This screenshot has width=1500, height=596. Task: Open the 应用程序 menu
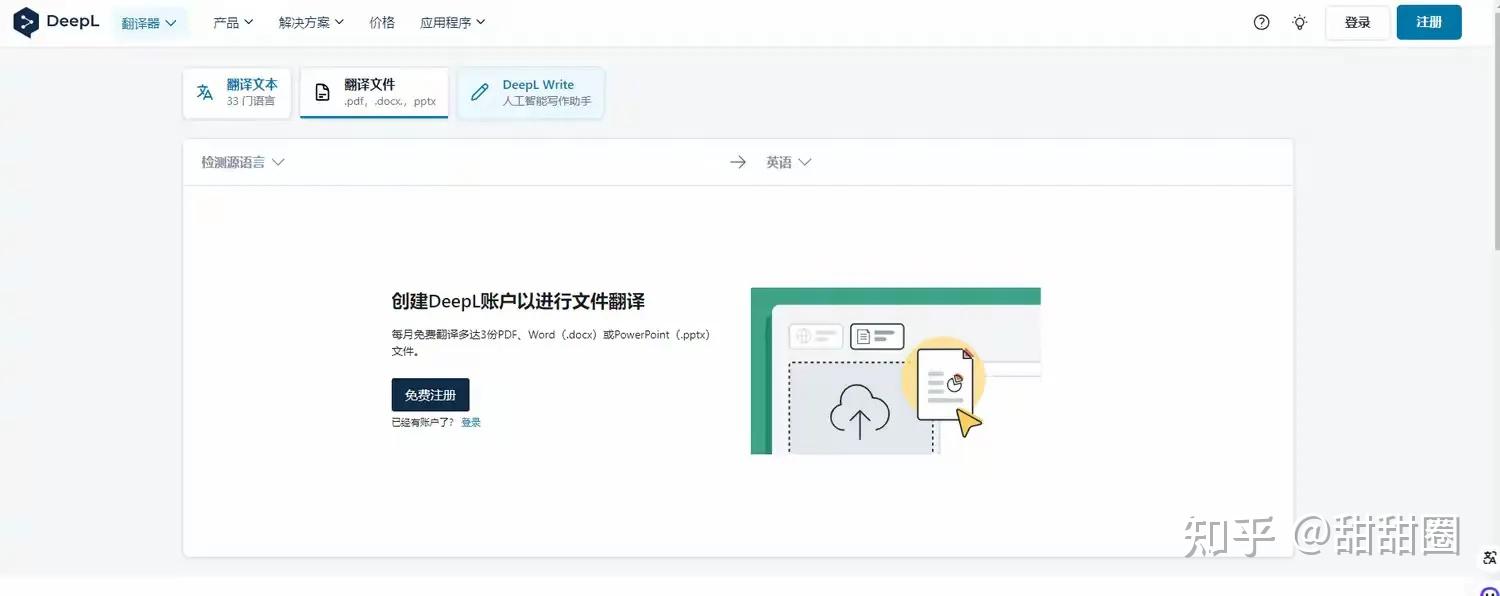453,22
